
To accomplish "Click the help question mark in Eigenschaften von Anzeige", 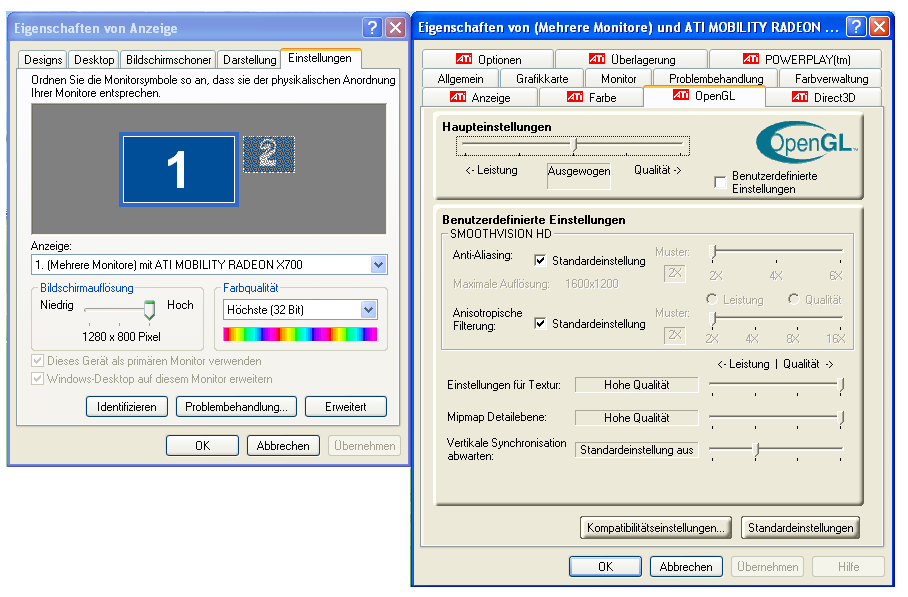I will pos(372,27).
